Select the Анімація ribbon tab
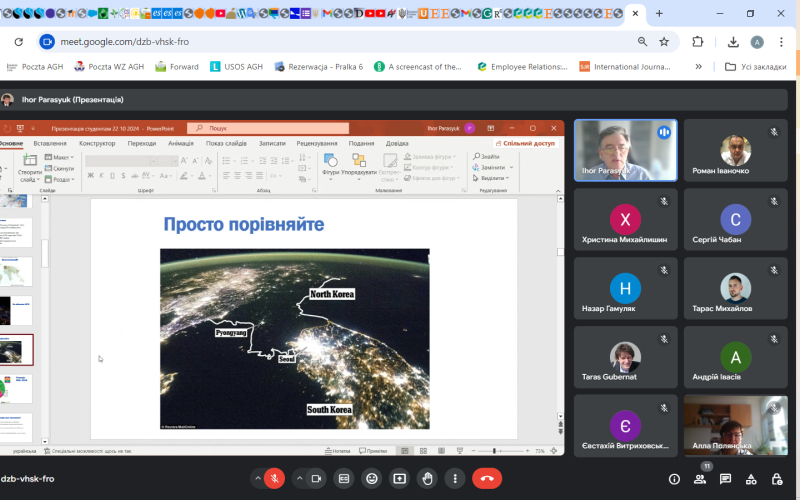 (181, 143)
